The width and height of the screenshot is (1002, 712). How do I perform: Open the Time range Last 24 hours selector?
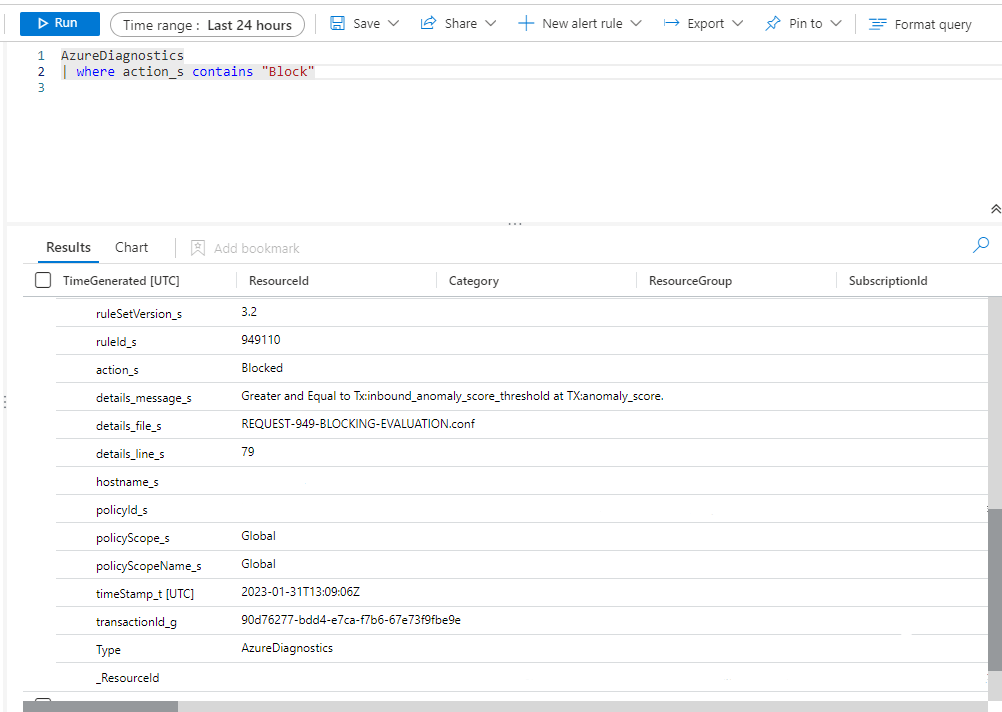coord(207,25)
